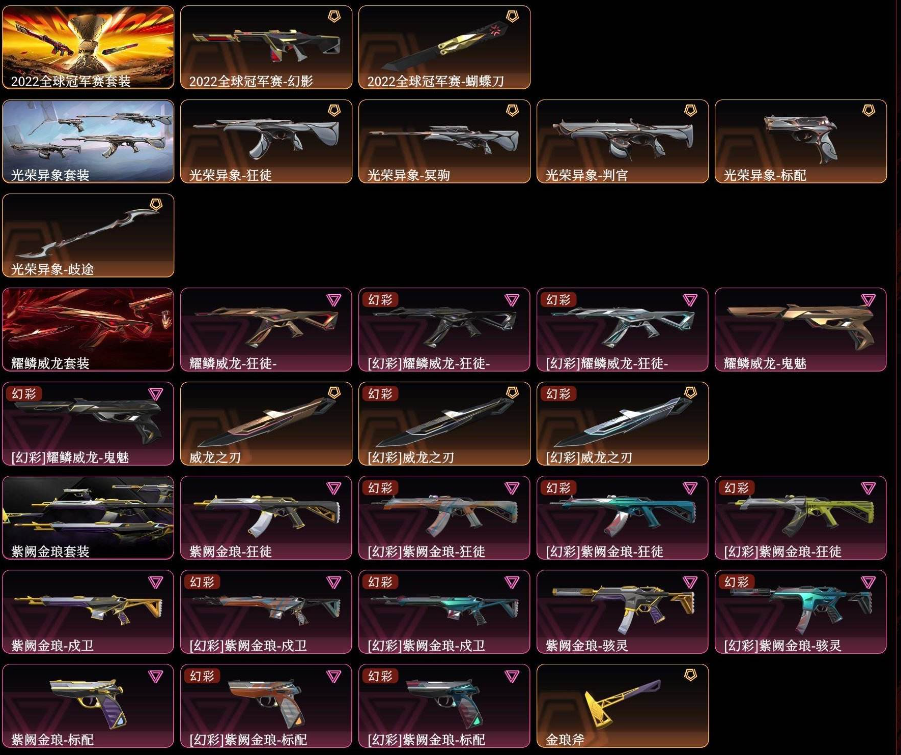Open the 紫阙金琅套装 bundle thumbnail
Image resolution: width=901 pixels, height=755 pixels.
88,518
